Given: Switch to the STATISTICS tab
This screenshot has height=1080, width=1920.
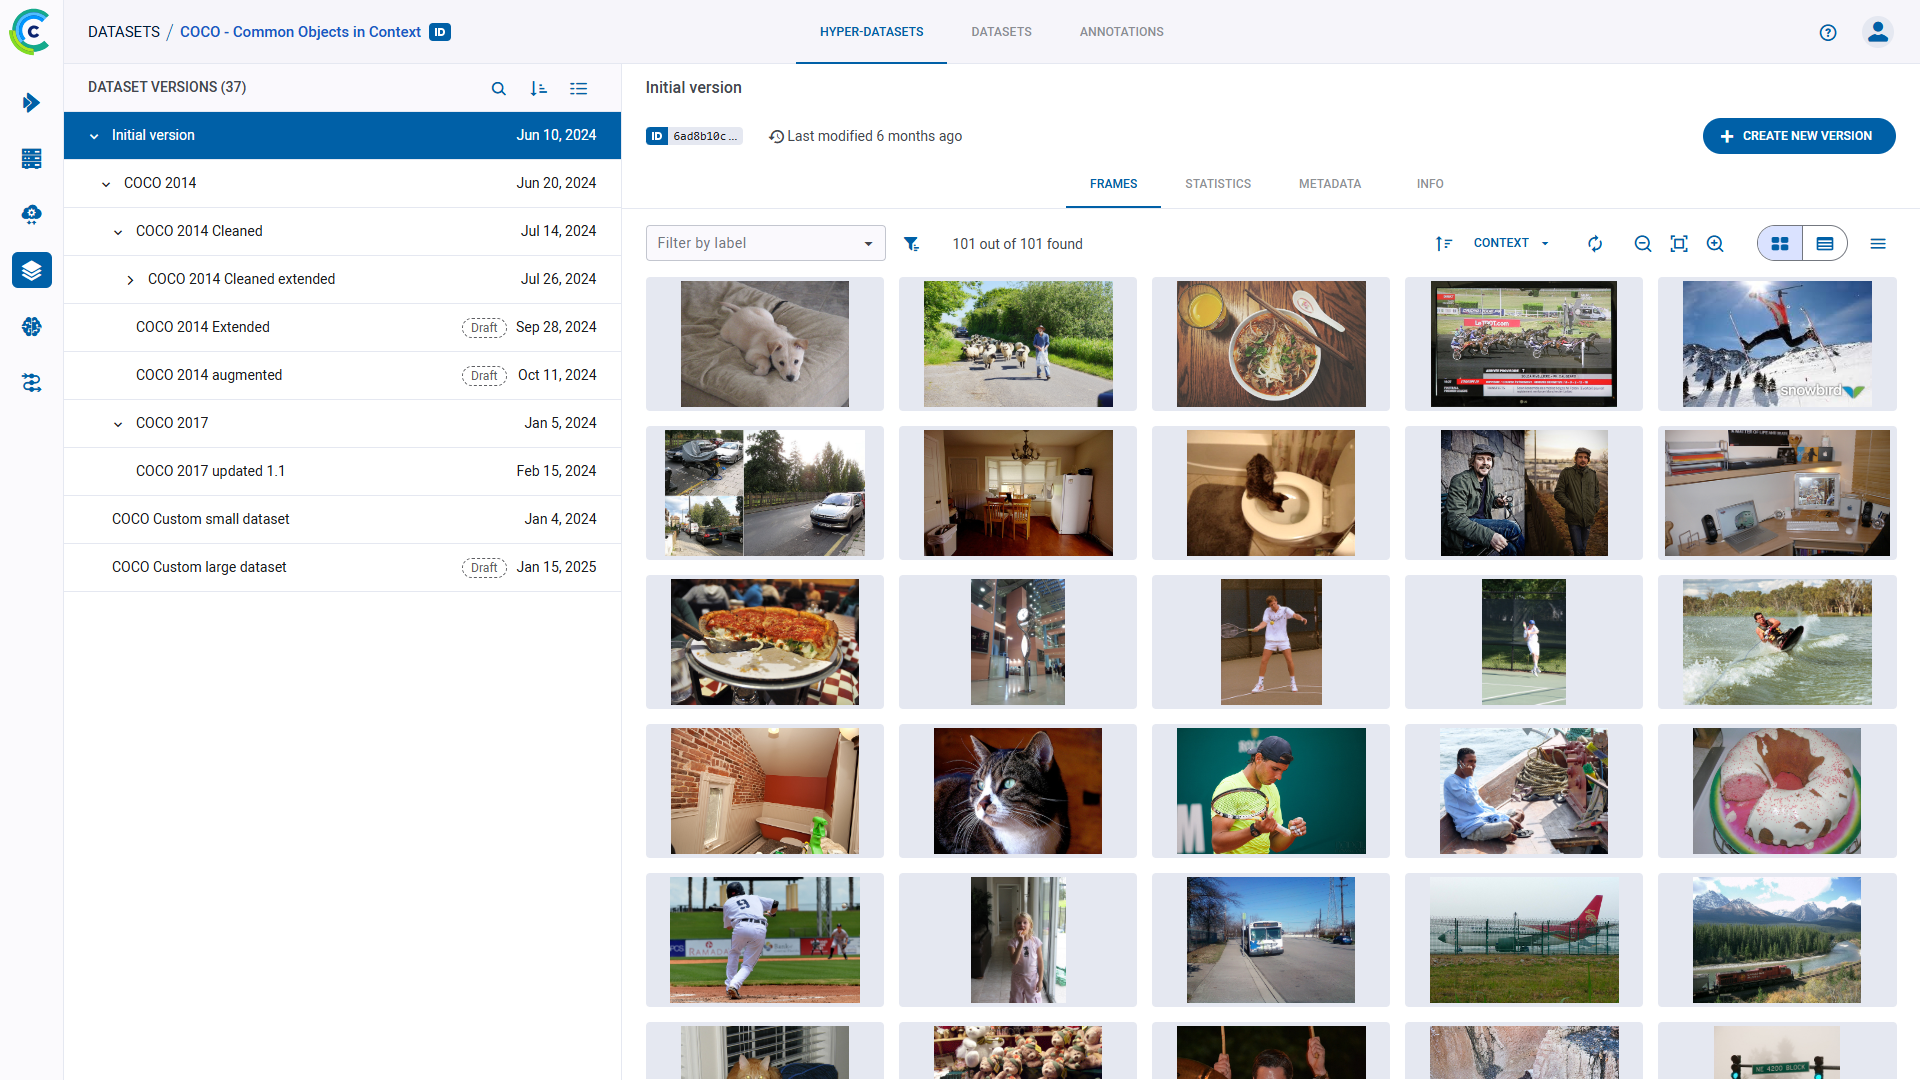Looking at the screenshot, I should point(1218,184).
